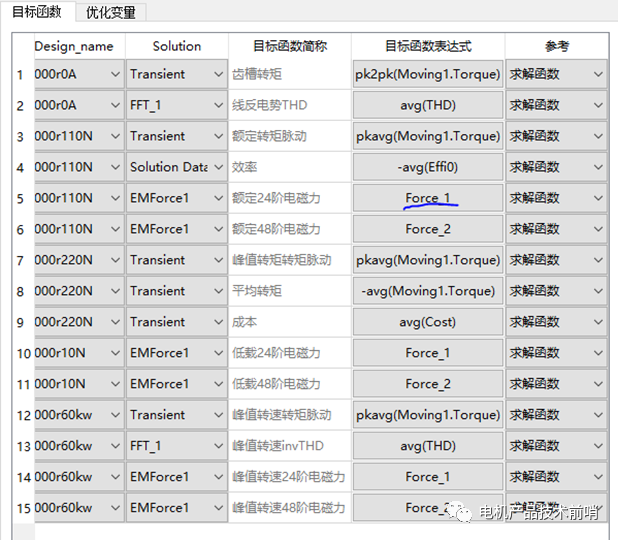Screen dimensions: 618x540
Task: Open Design_name dropdown in row 15
Action: pyautogui.click(x=79, y=508)
